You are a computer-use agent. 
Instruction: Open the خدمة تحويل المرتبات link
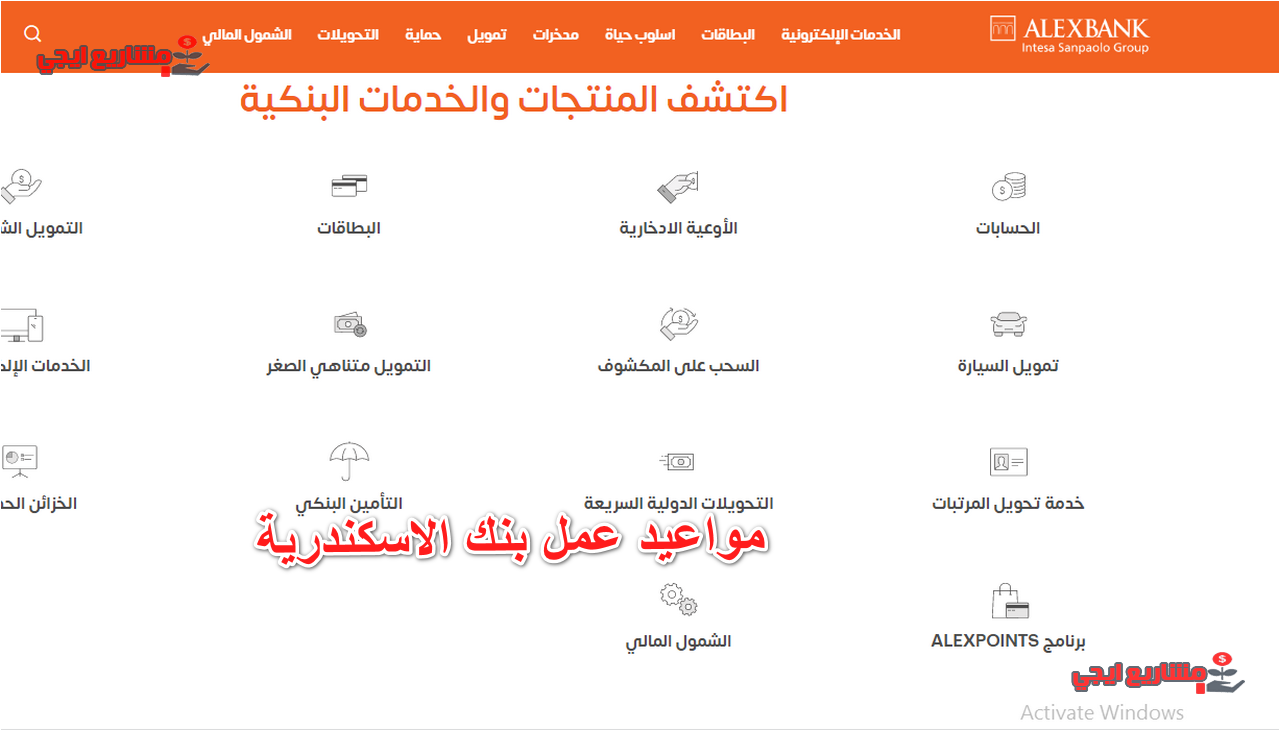1008,504
